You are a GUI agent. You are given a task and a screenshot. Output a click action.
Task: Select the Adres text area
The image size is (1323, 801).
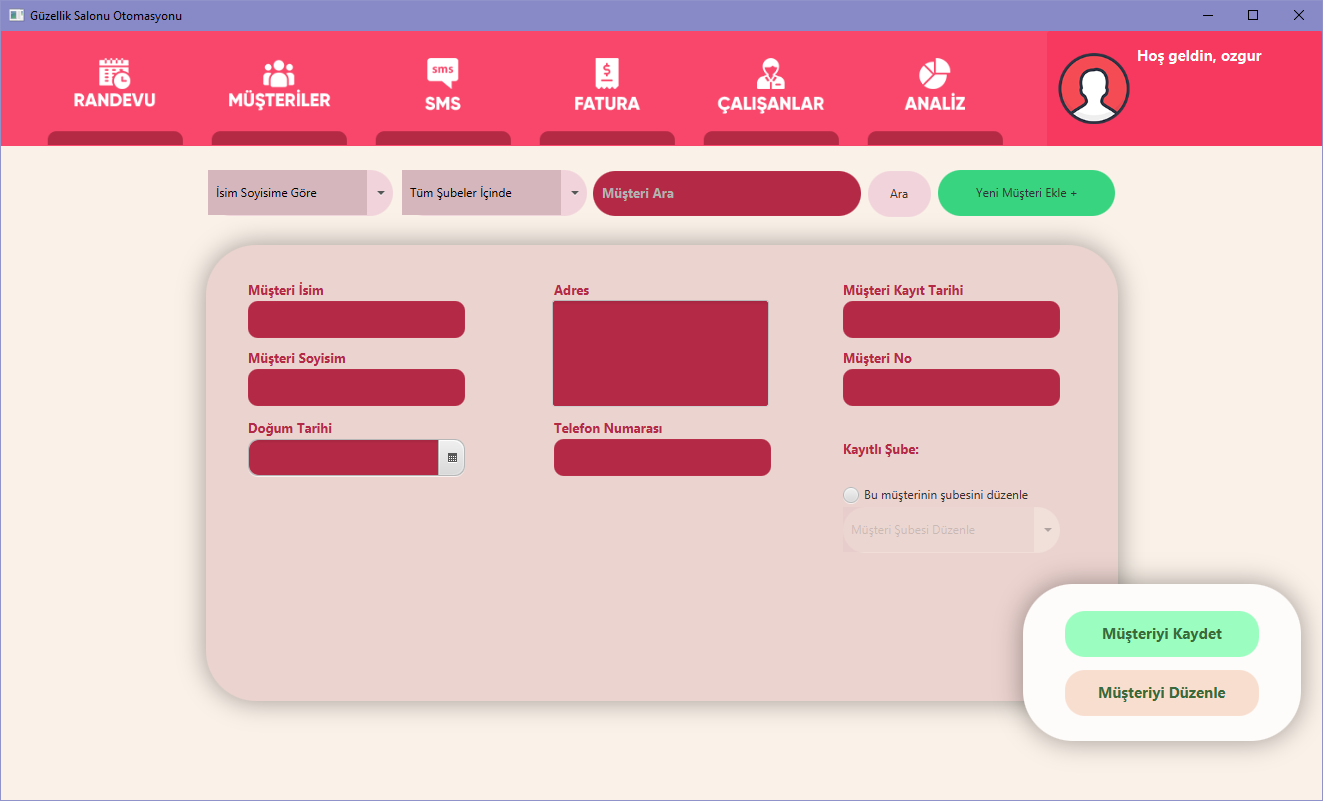point(660,352)
